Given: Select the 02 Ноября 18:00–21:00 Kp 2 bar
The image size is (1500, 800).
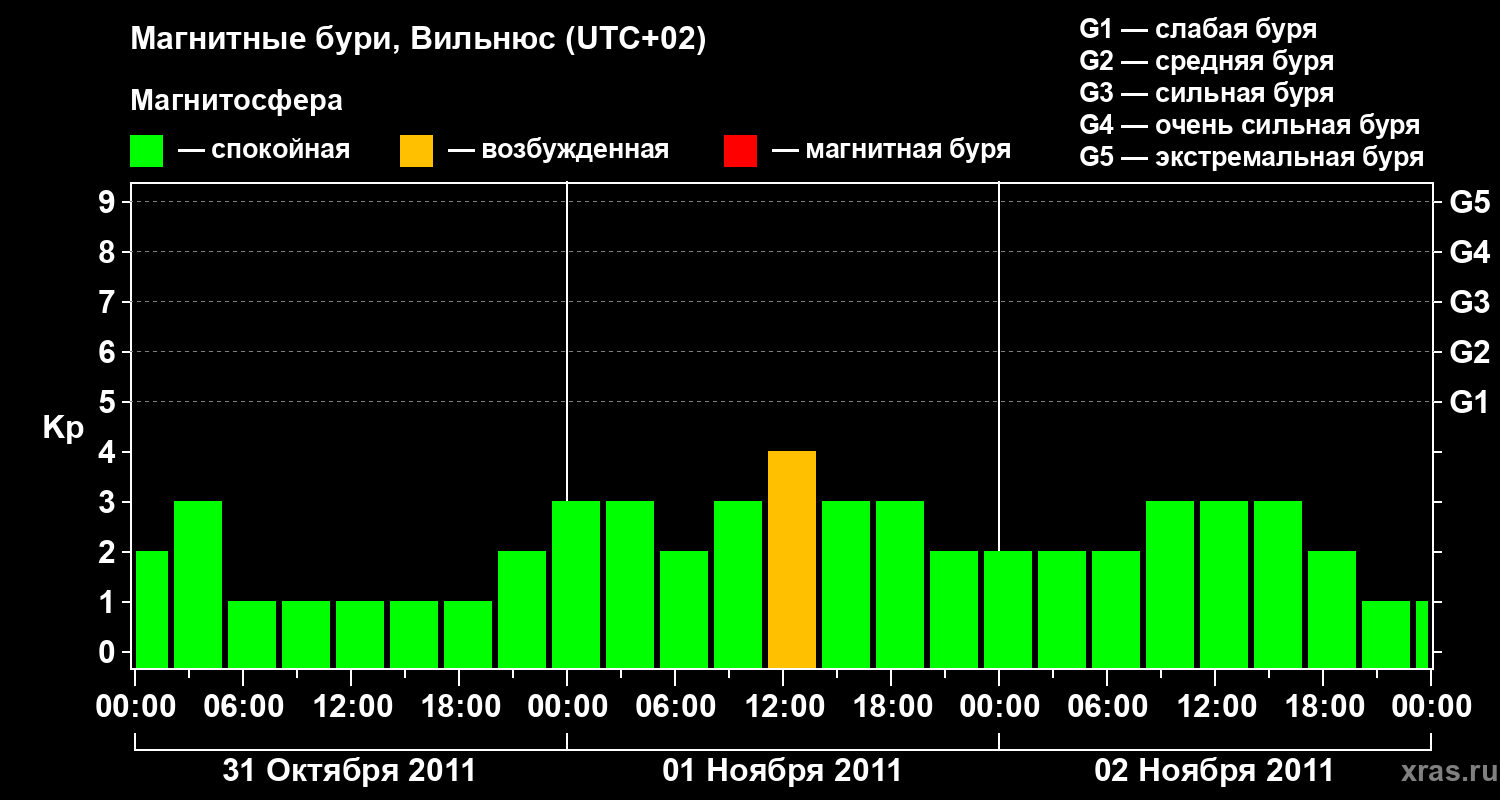Looking at the screenshot, I should click(1332, 610).
